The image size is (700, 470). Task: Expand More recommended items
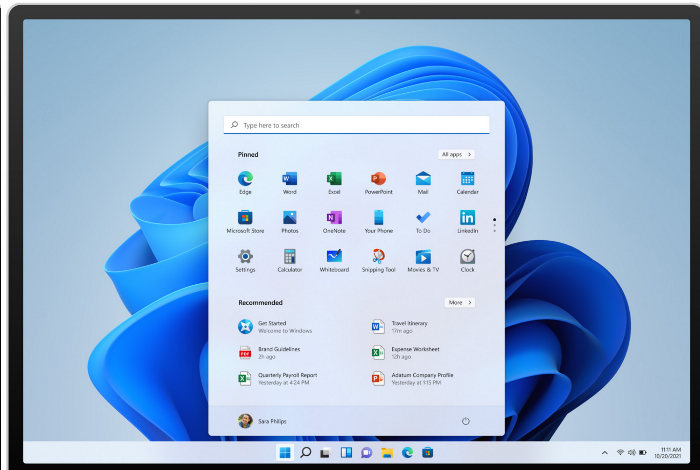tap(460, 303)
